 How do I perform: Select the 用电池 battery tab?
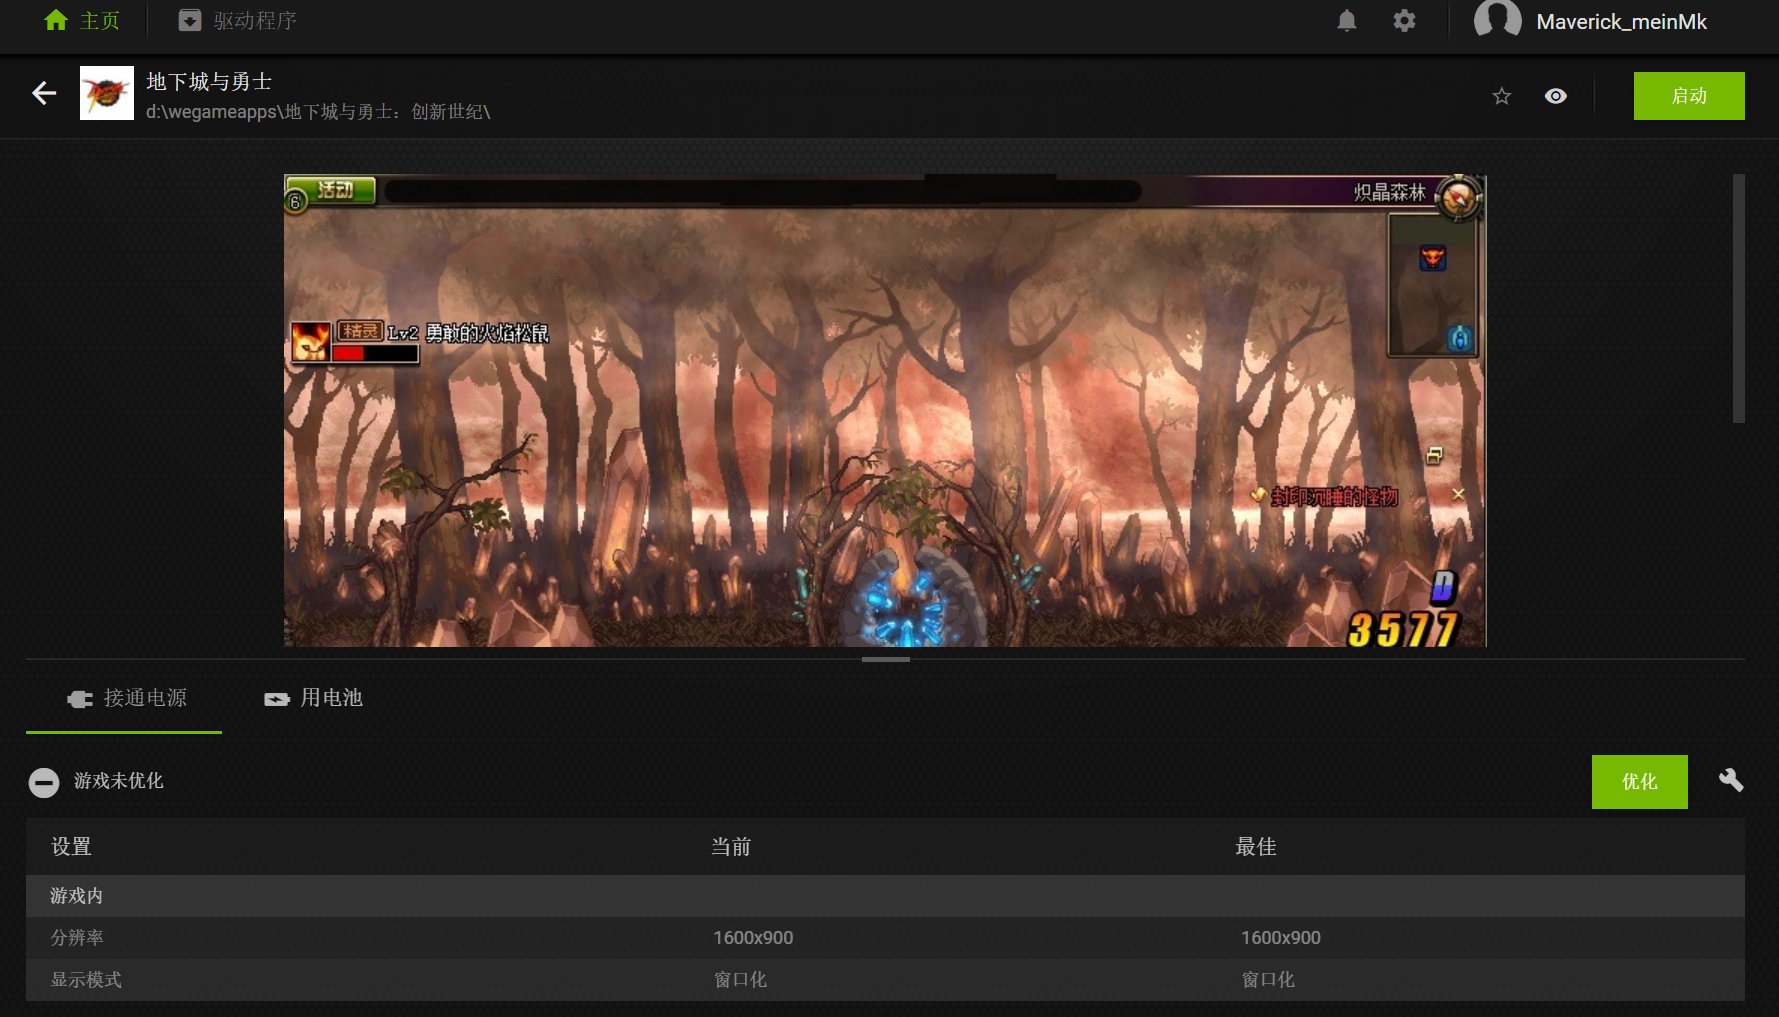tap(312, 698)
